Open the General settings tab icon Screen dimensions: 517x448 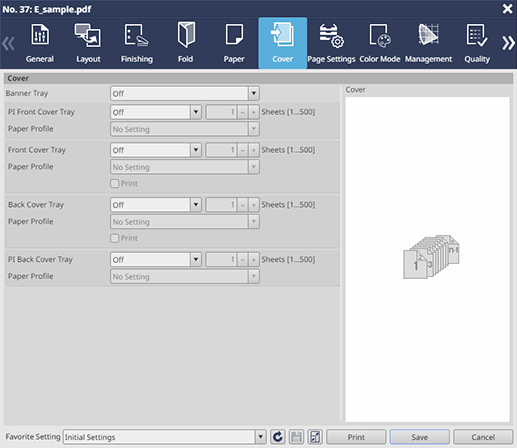(40, 34)
